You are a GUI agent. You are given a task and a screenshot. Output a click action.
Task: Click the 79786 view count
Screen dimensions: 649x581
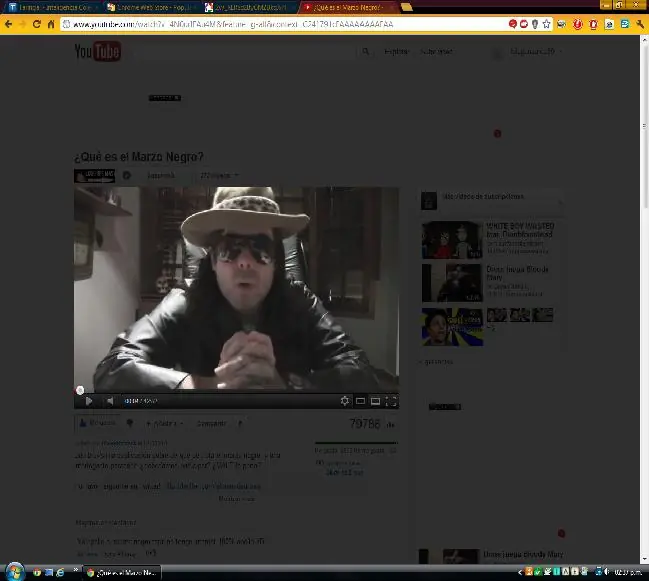(x=365, y=424)
